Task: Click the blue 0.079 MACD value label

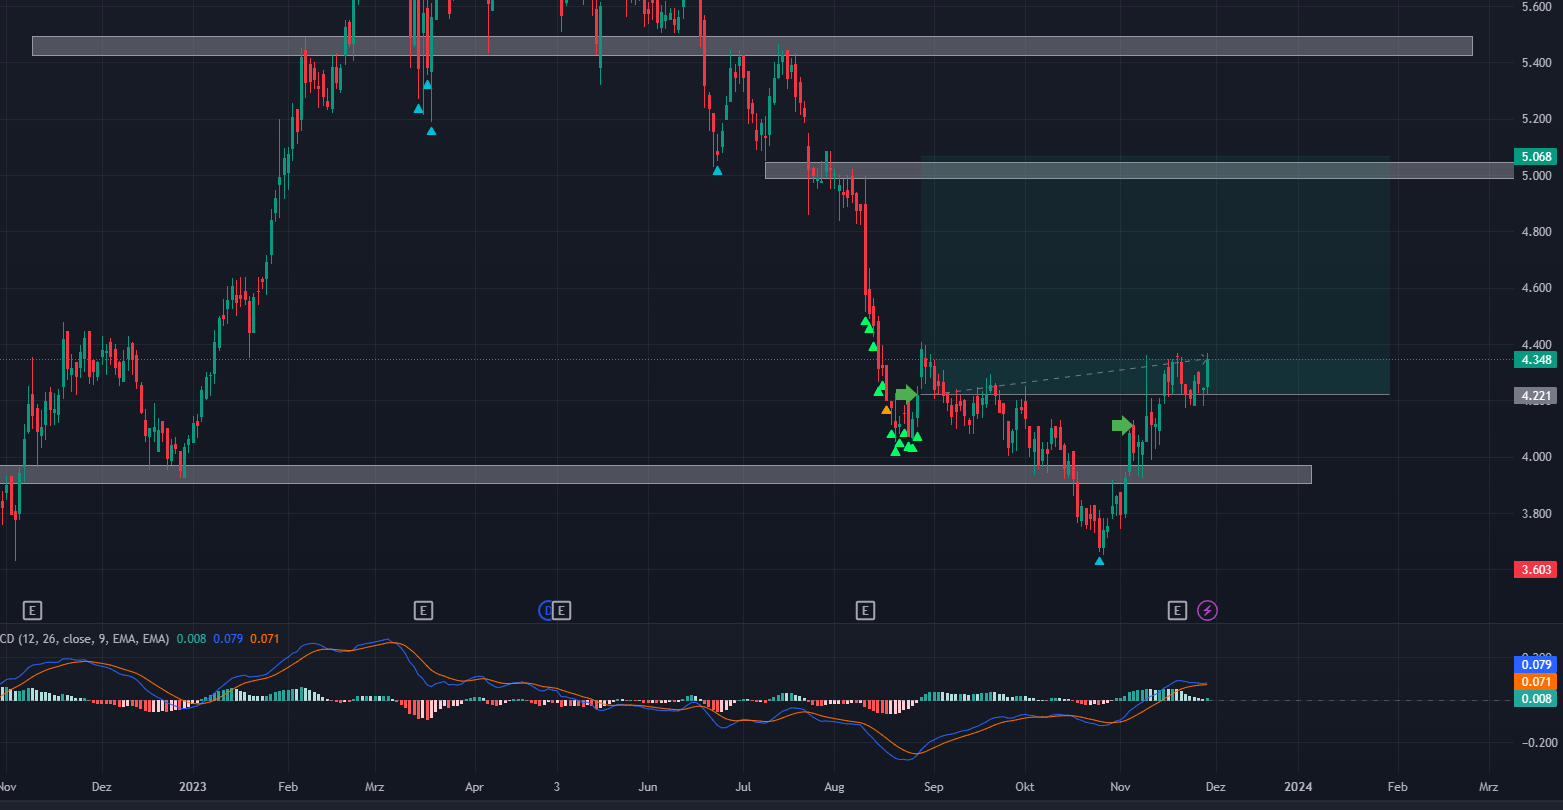Action: click(1535, 664)
